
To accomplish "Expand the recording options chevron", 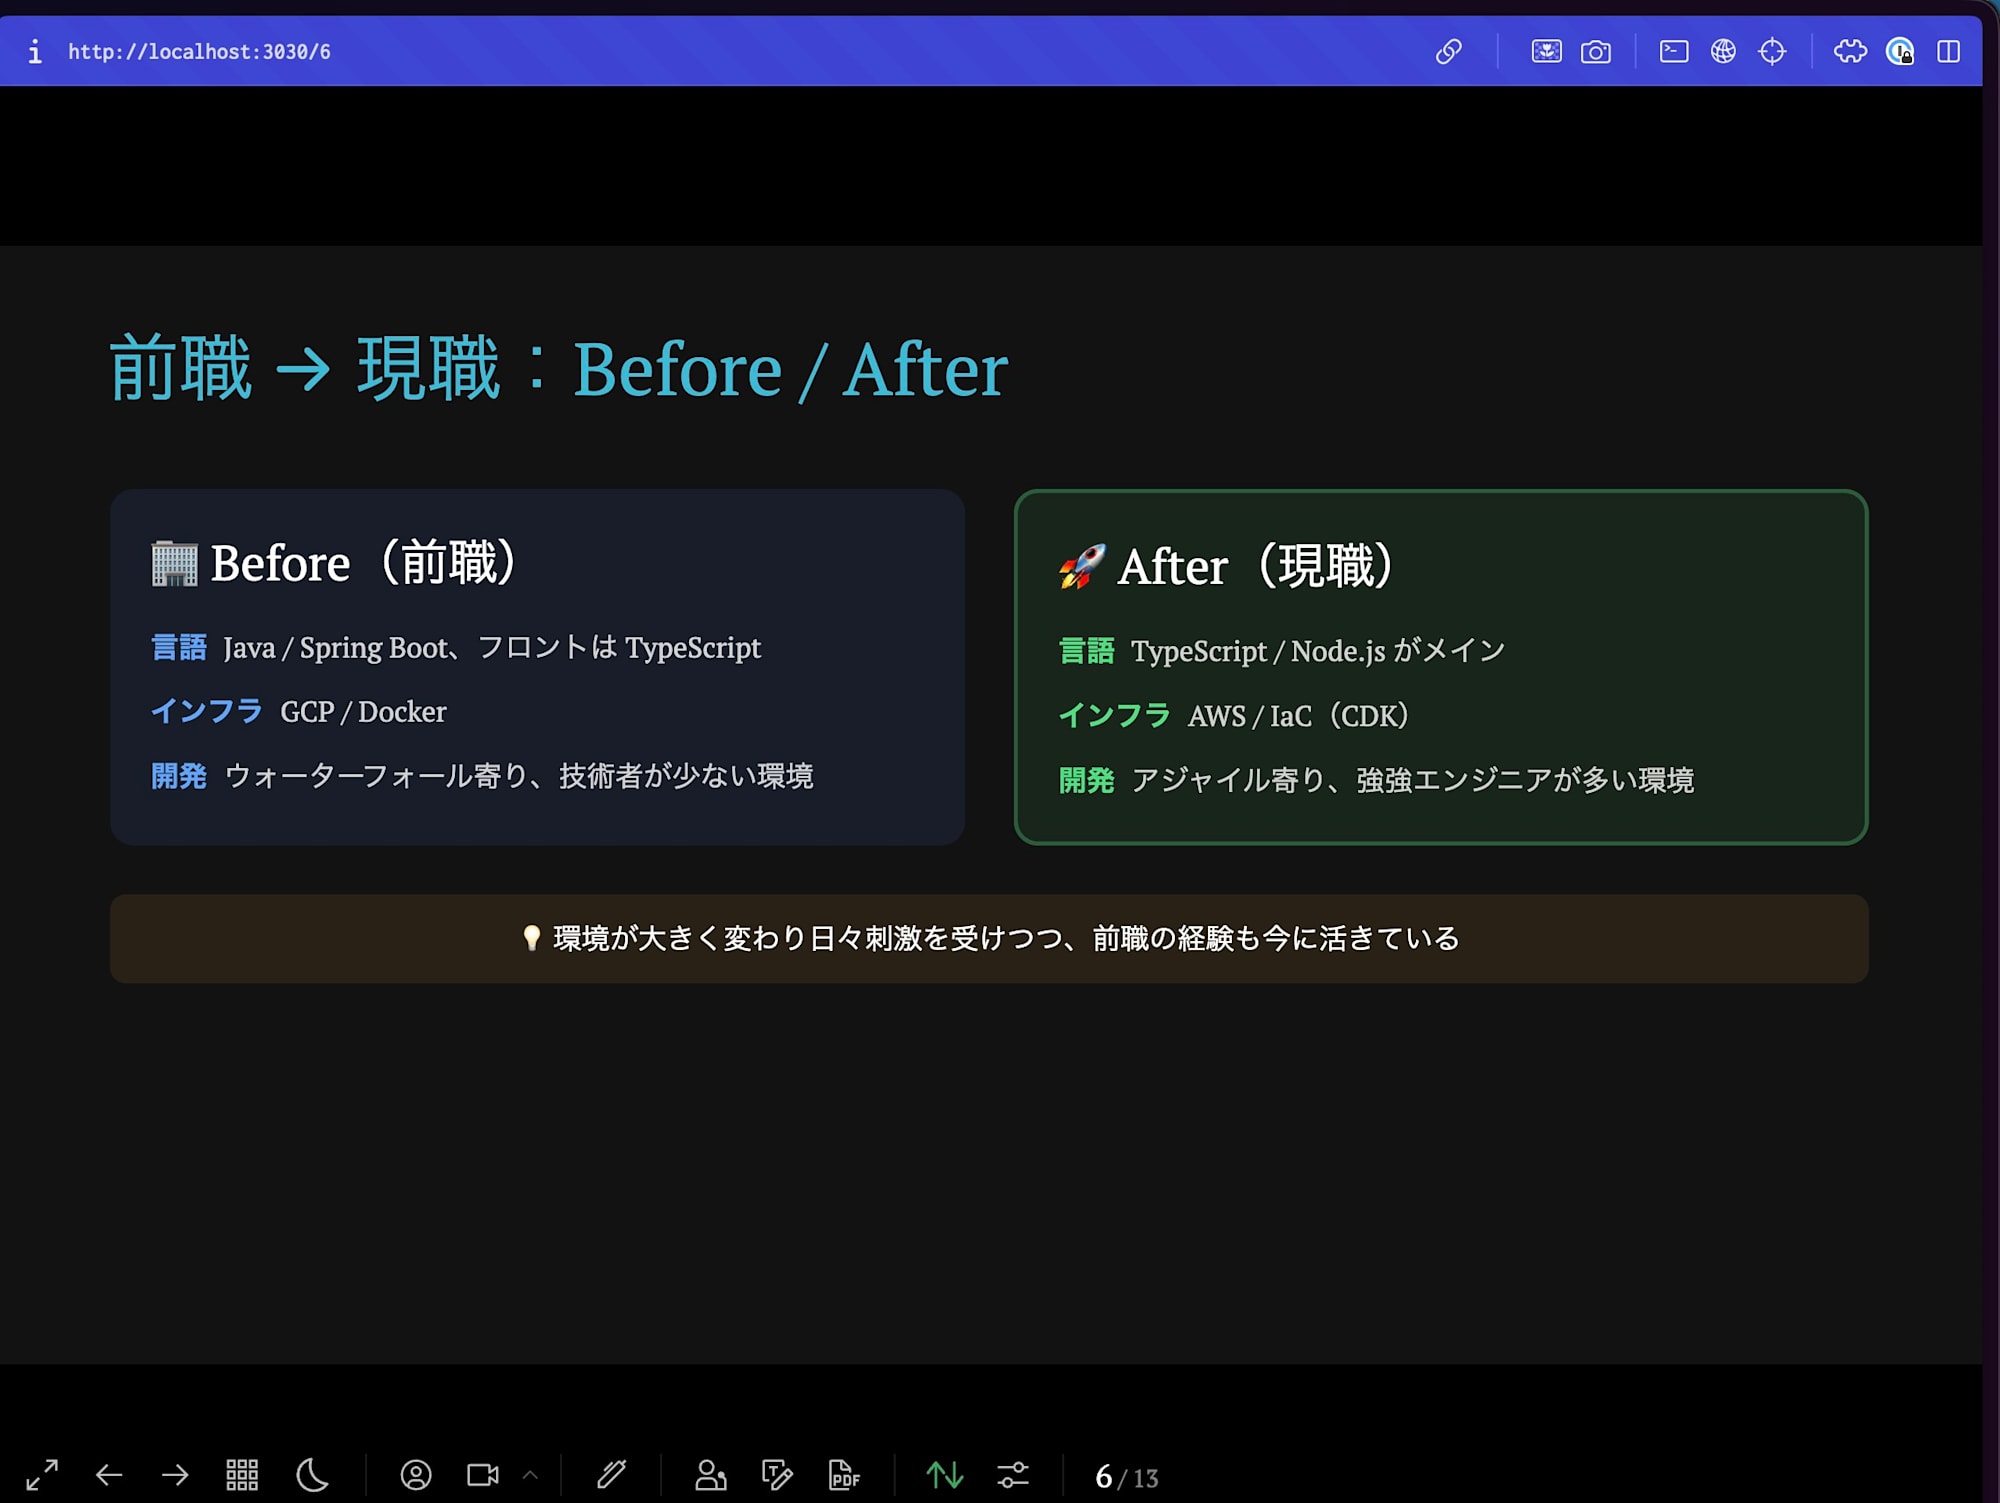I will coord(531,1475).
